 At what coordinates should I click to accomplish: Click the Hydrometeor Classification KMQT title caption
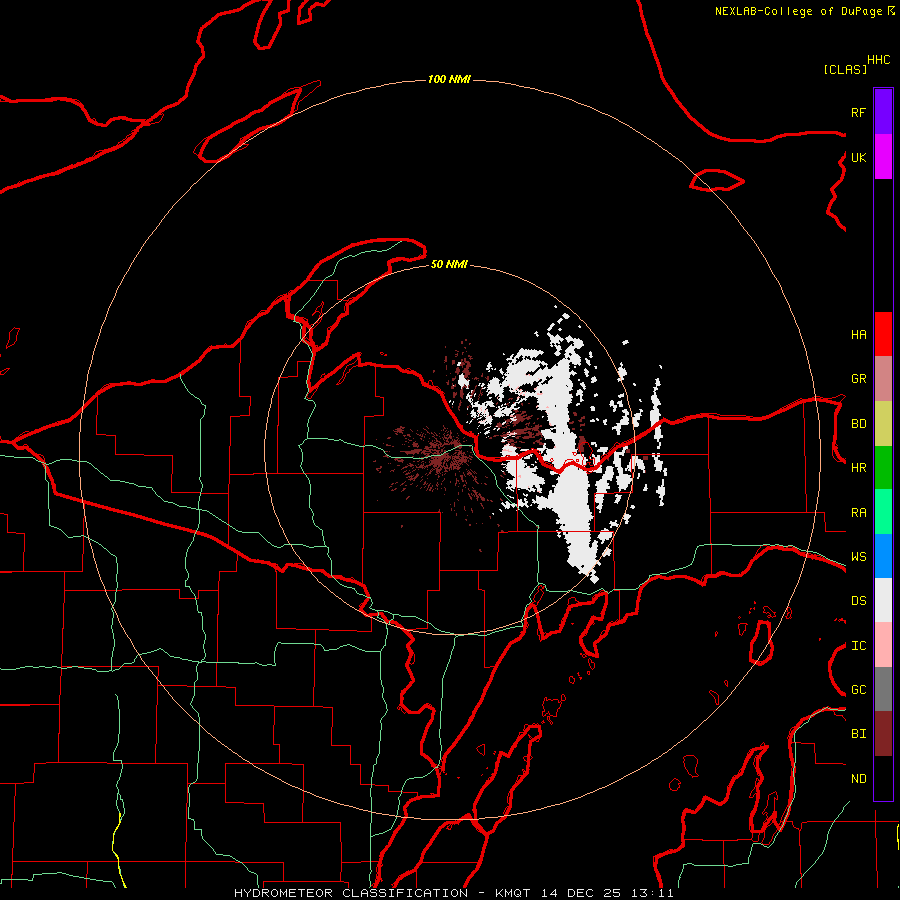[453, 893]
